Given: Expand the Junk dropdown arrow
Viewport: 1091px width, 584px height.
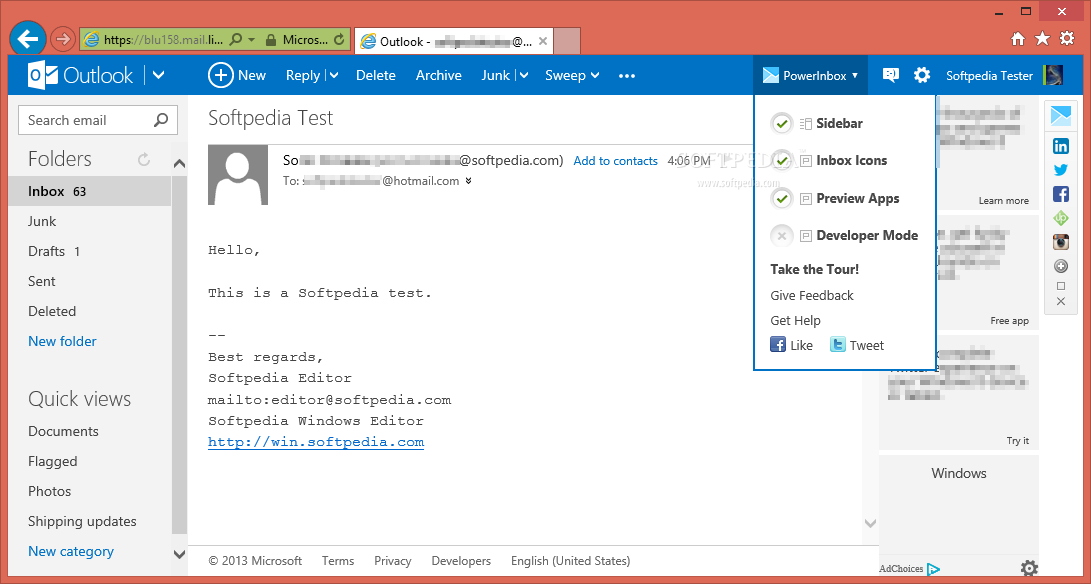Looking at the screenshot, I should point(523,75).
